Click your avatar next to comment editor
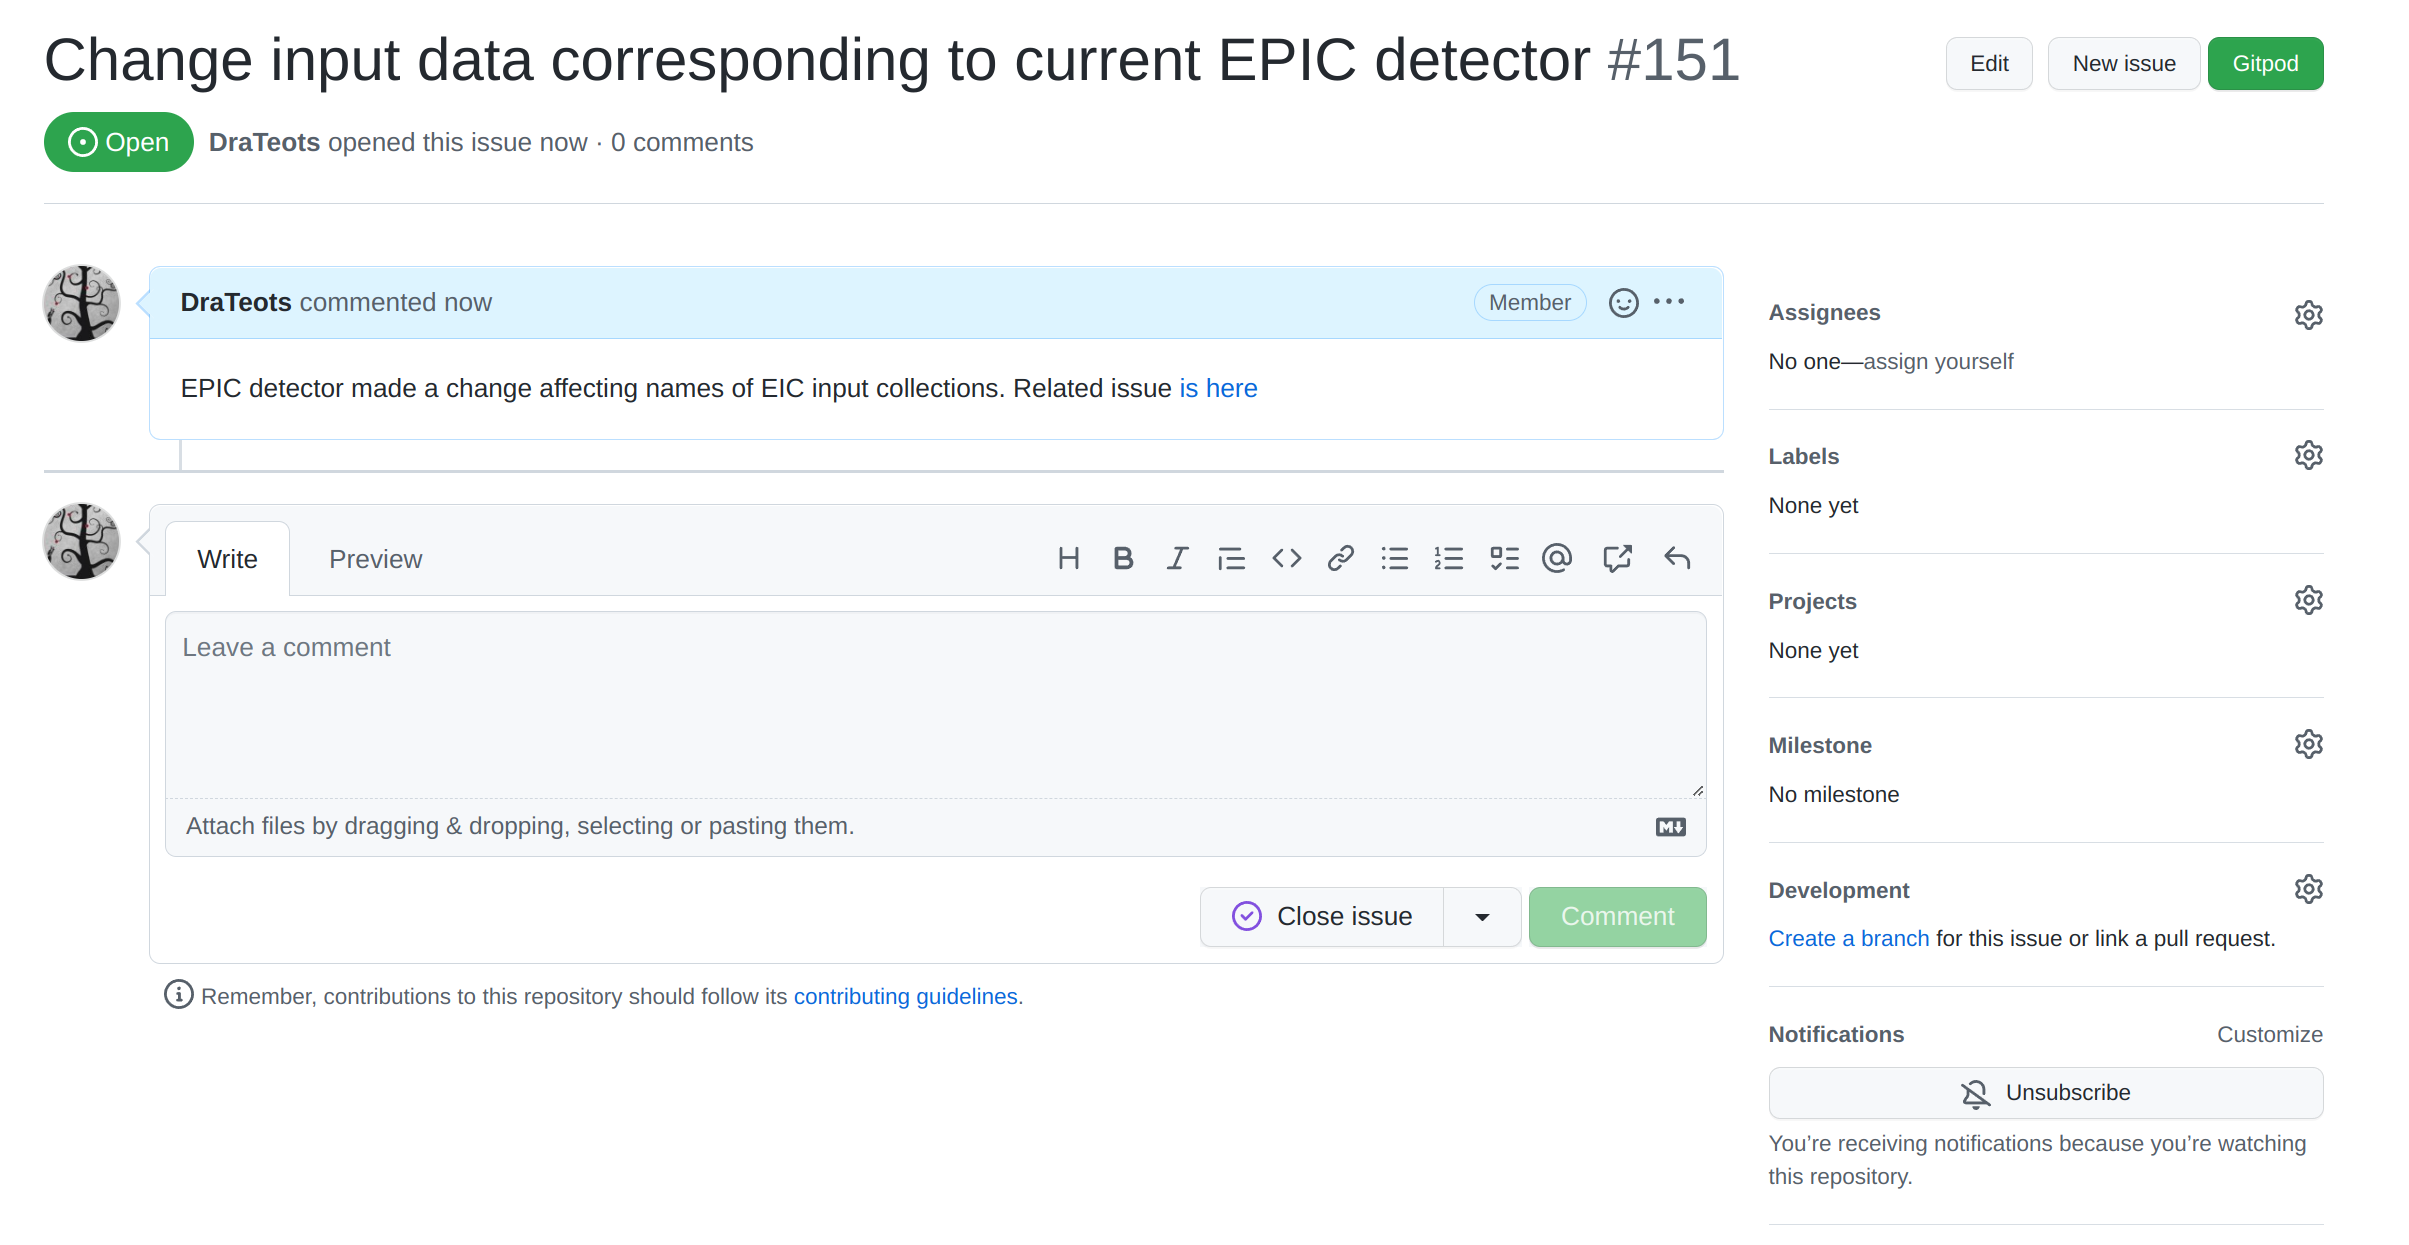This screenshot has width=2409, height=1245. point(82,541)
